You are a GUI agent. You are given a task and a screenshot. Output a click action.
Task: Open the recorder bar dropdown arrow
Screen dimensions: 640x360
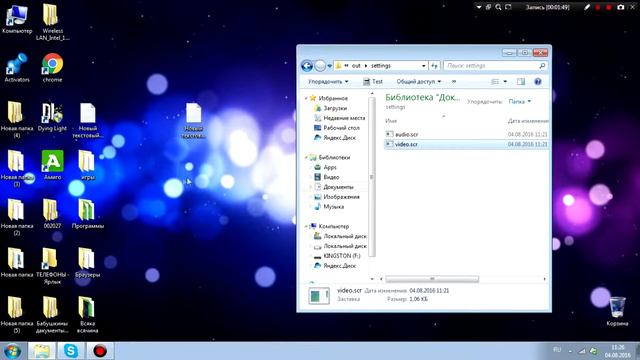tap(479, 7)
